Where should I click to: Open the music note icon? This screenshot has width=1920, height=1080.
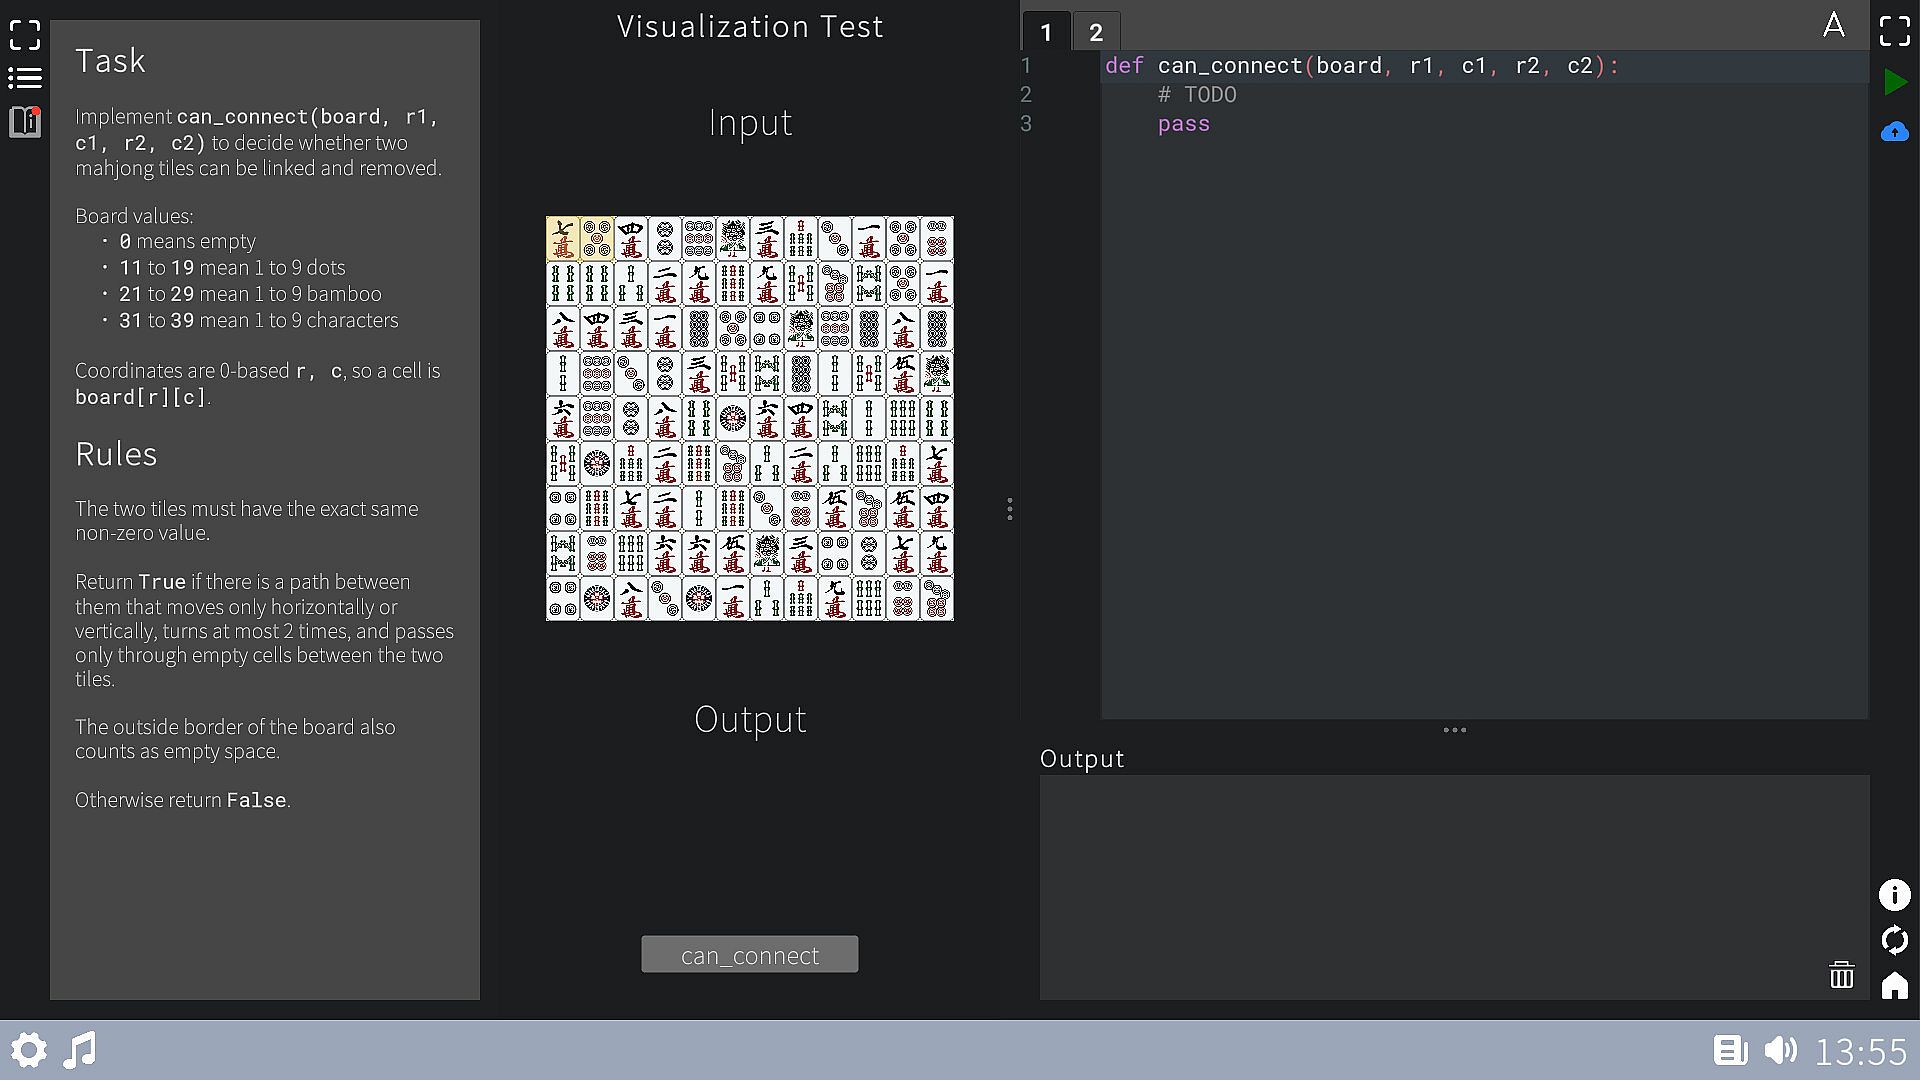pos(80,1050)
